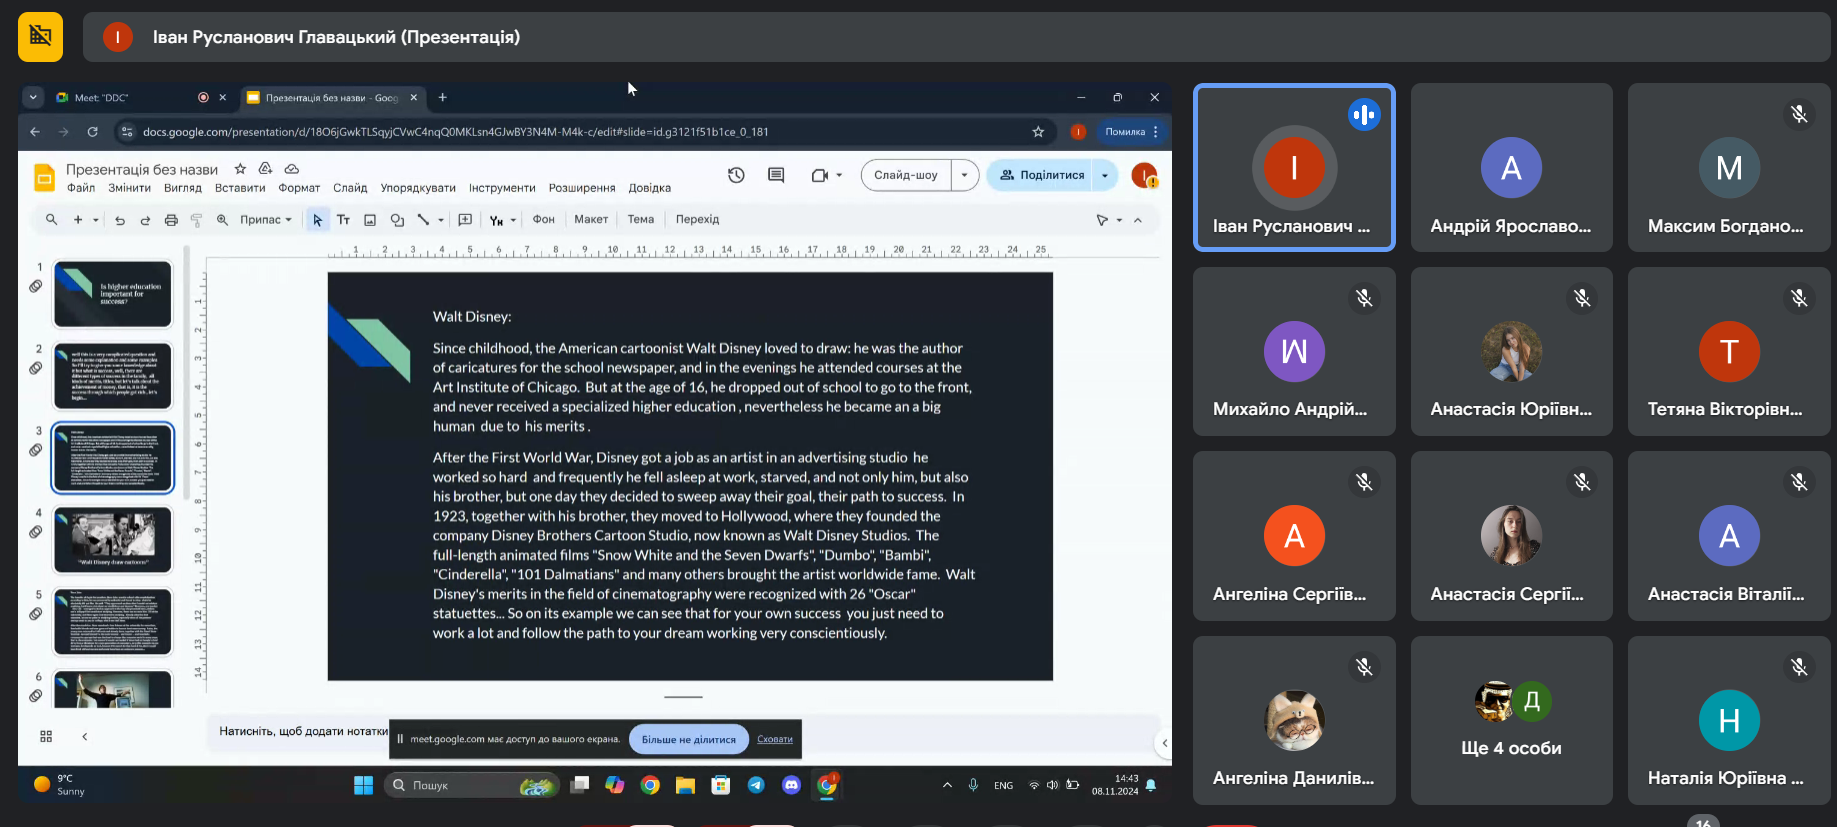
Task: Switch to the Meet "DDC" browser tab
Action: 140,98
